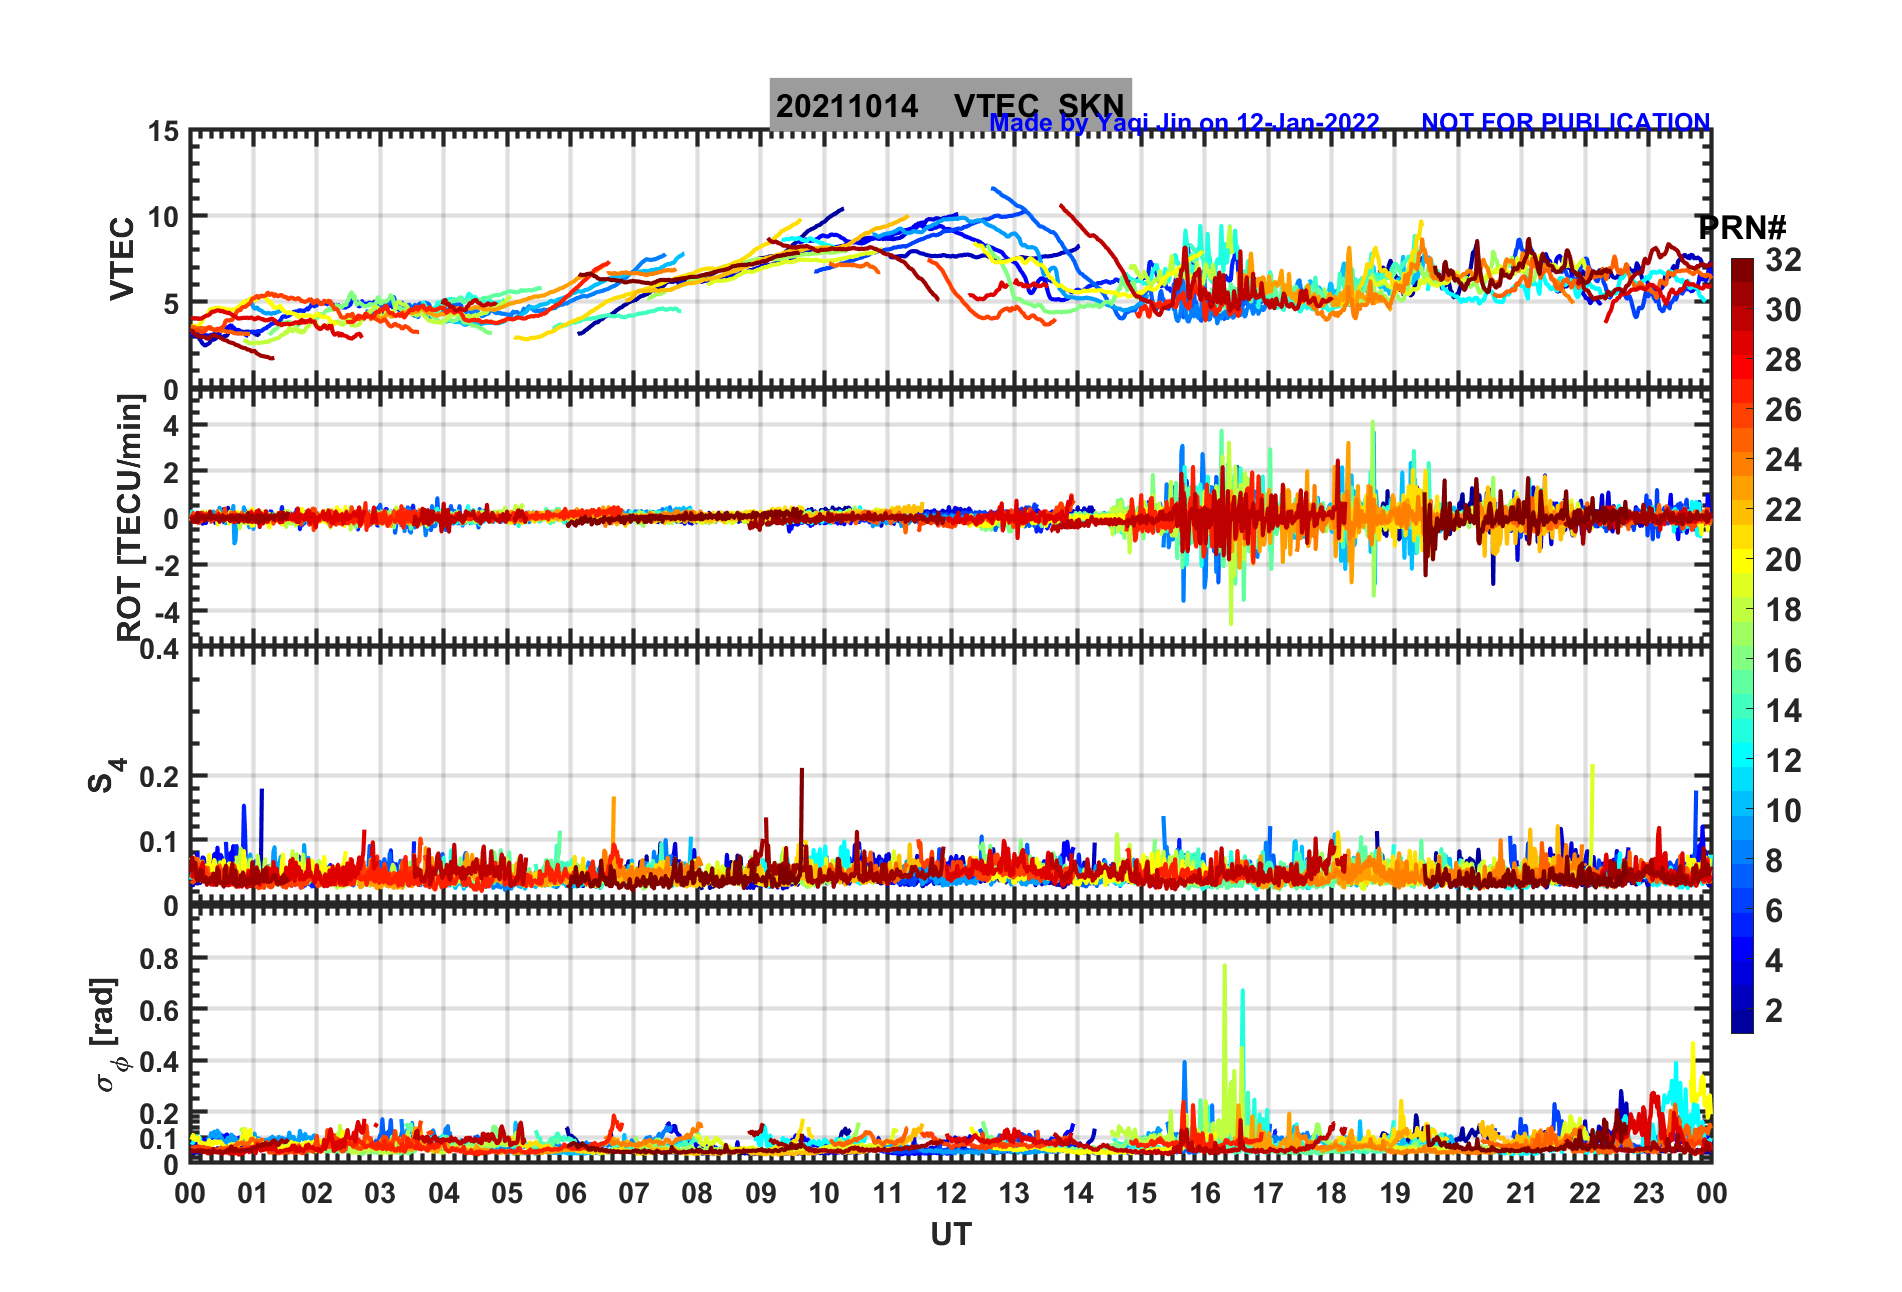Viewport: 1902px width, 1292px height.
Task: Click inside the VTEC time-series plot panel
Action: point(950,260)
